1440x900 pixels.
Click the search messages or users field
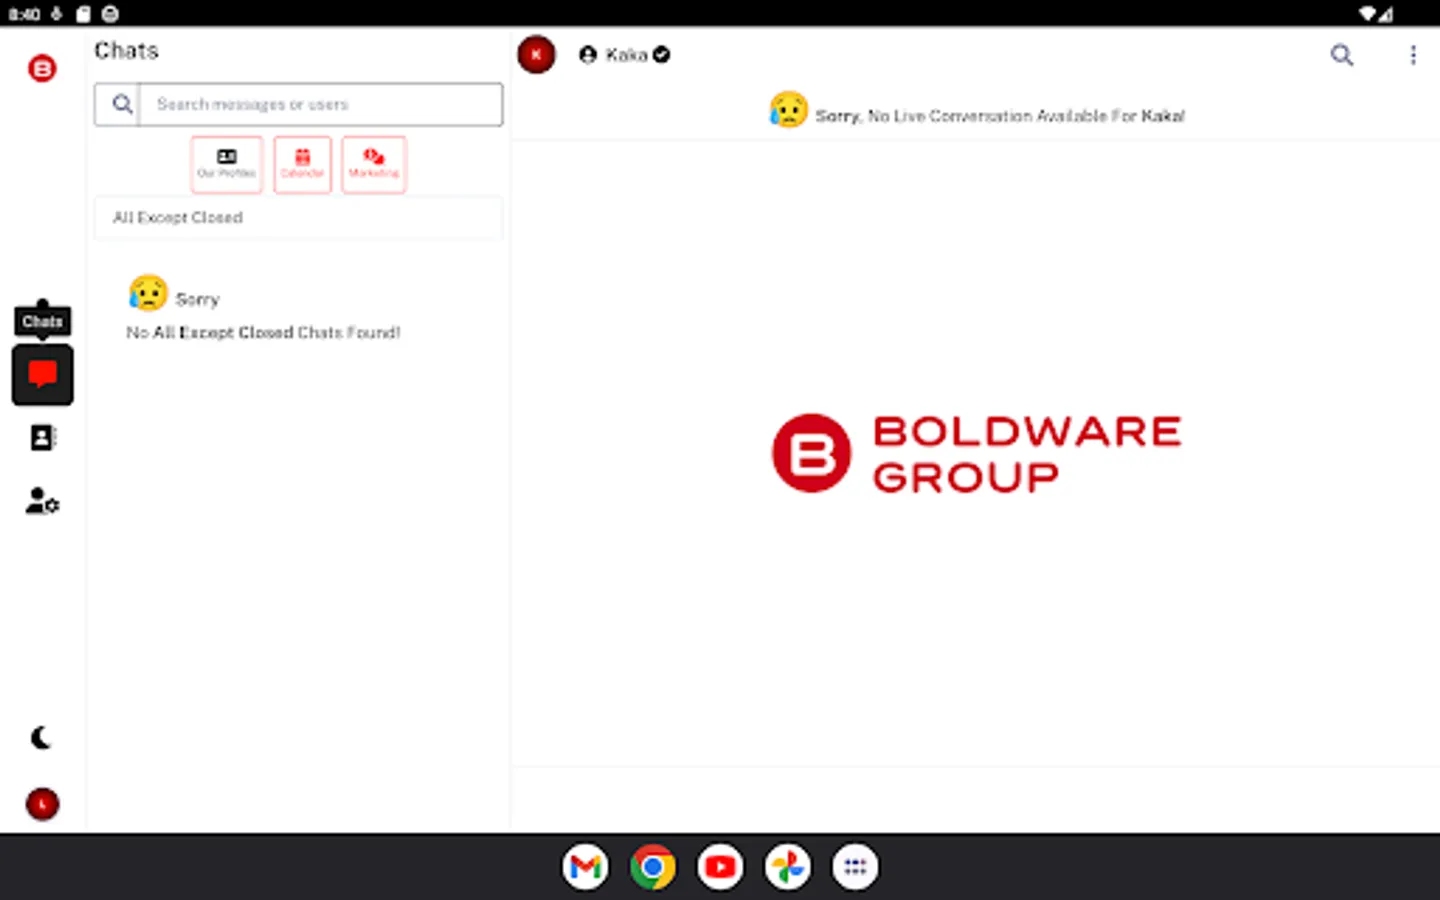click(320, 104)
